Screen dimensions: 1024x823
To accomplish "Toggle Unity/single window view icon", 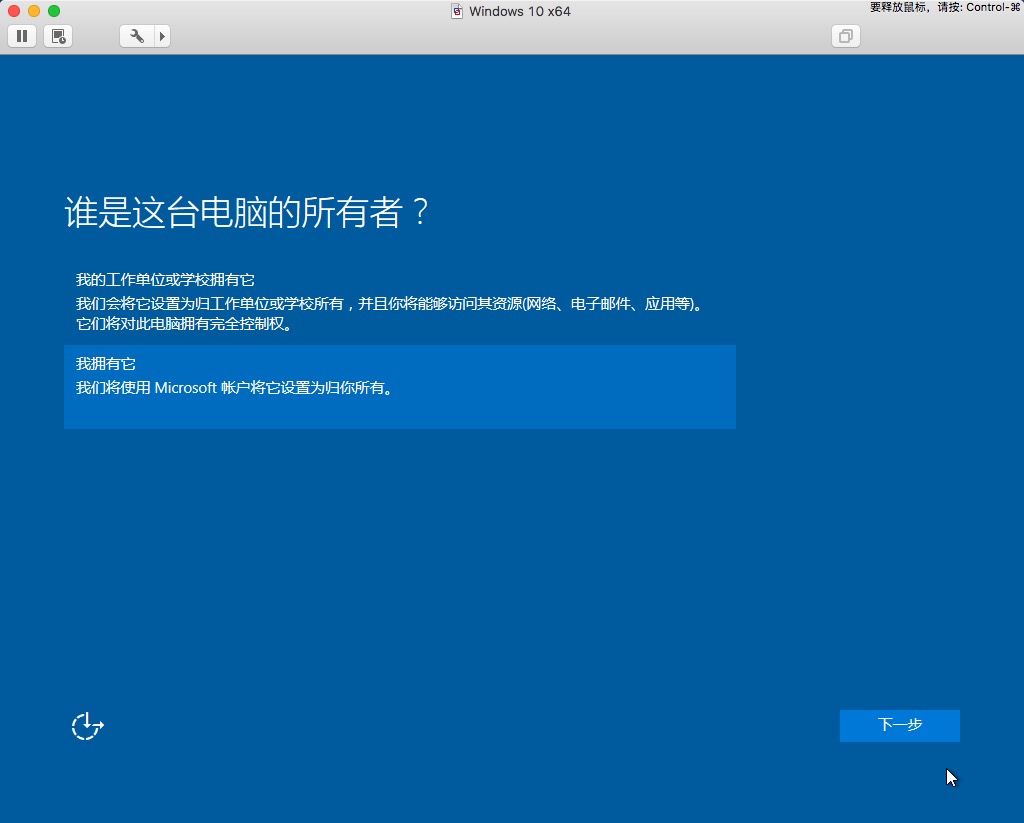I will 846,36.
